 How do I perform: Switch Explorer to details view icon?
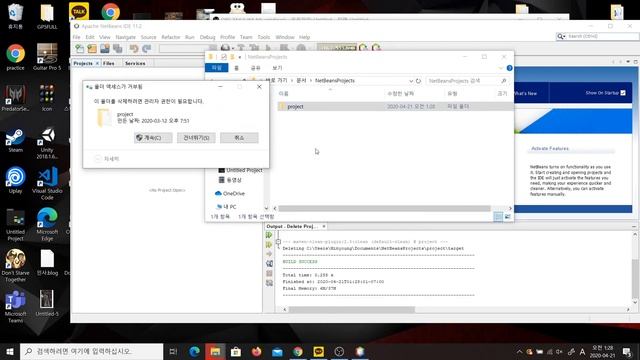click(498, 217)
